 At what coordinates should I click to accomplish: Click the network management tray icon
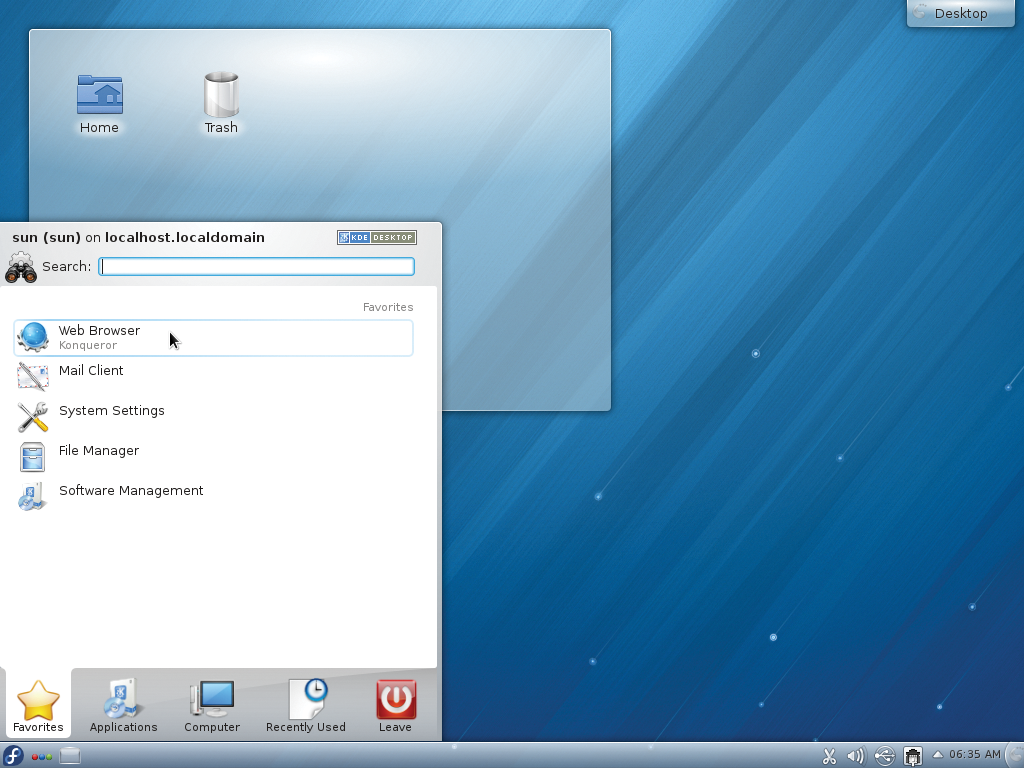tap(912, 756)
